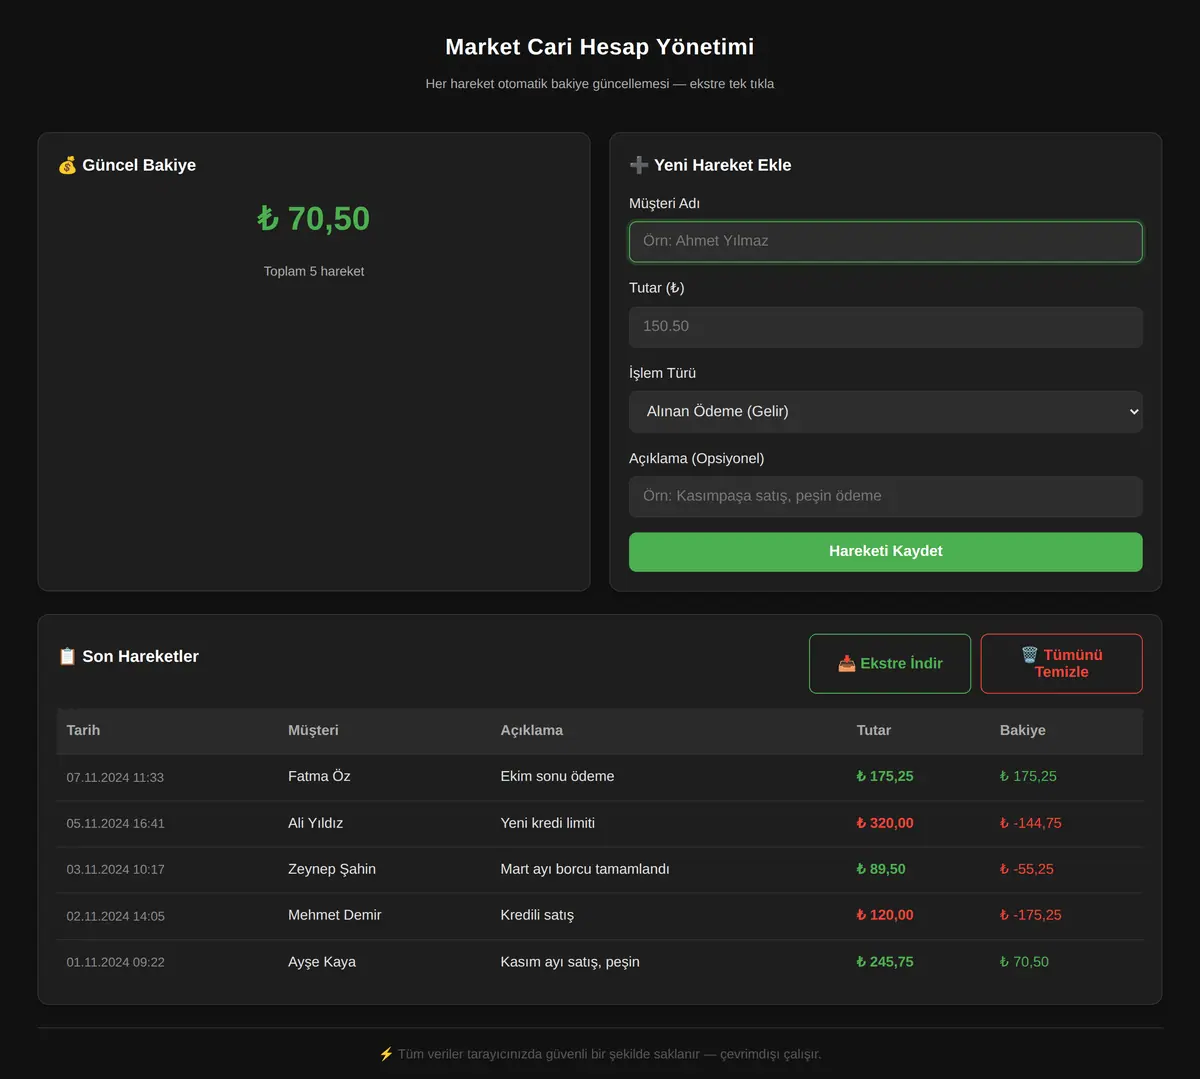The width and height of the screenshot is (1200, 1079).
Task: Click the Mart ayı borcu tamamlandı description
Action: 585,869
